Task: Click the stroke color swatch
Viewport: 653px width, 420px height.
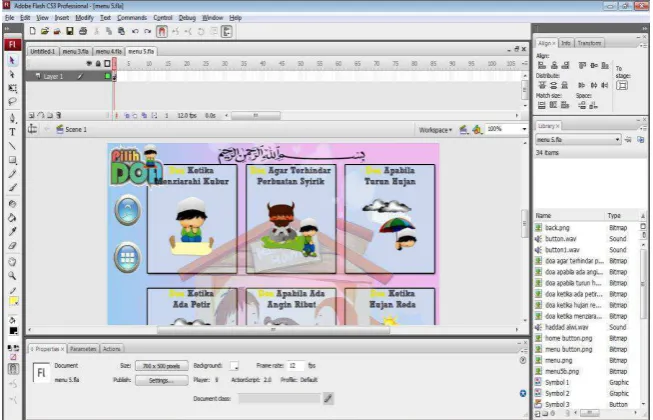Action: point(13,301)
